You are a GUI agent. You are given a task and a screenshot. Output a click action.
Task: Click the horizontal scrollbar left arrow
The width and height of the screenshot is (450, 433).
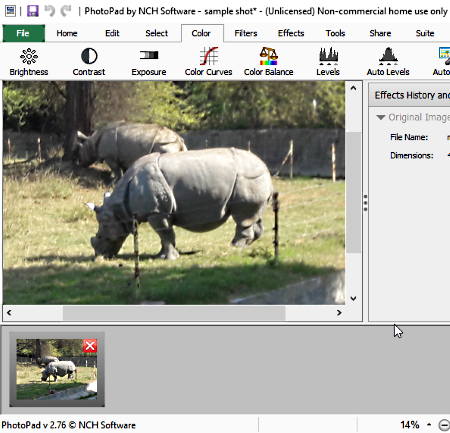click(9, 313)
